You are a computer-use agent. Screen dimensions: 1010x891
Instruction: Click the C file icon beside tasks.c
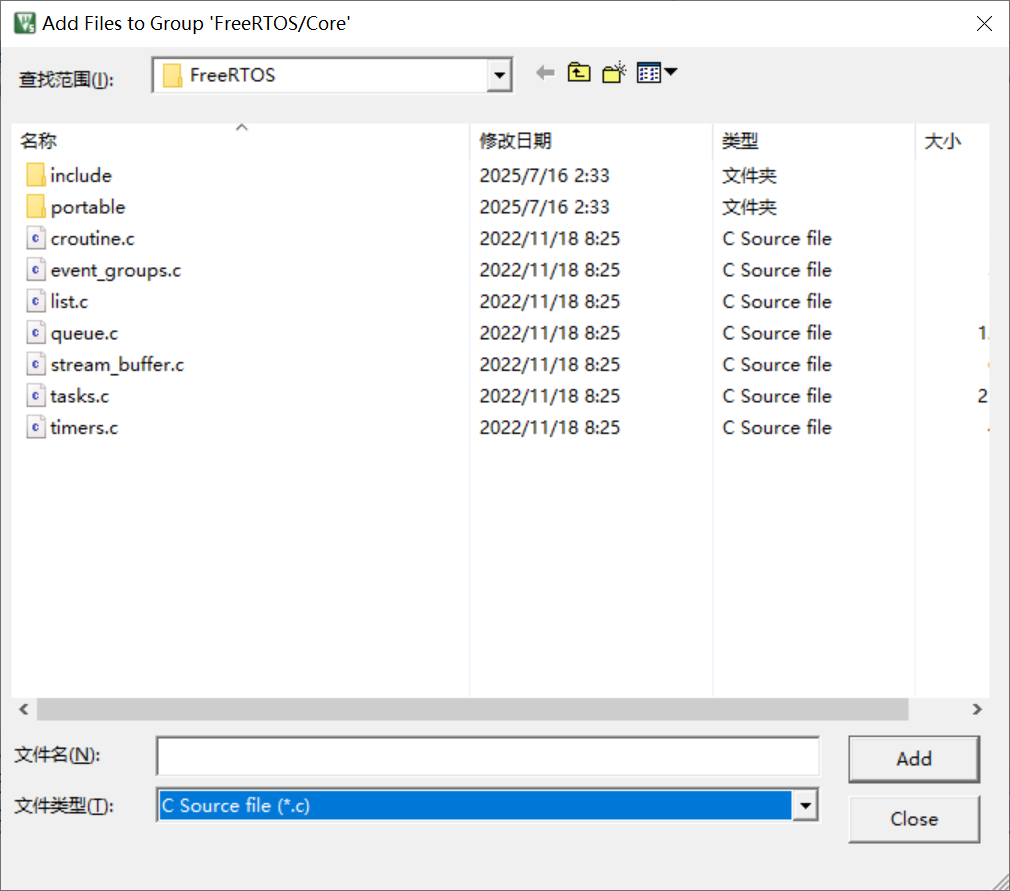coord(36,396)
